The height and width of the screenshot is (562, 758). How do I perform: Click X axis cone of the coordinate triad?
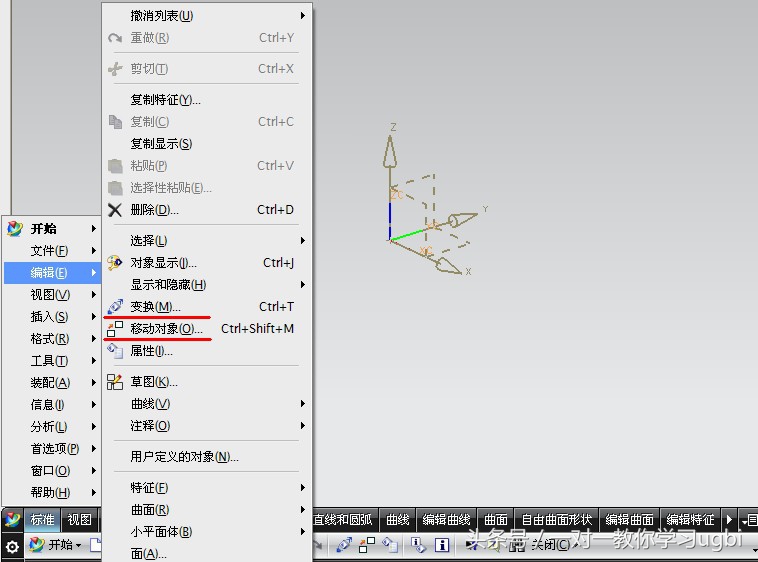click(448, 266)
